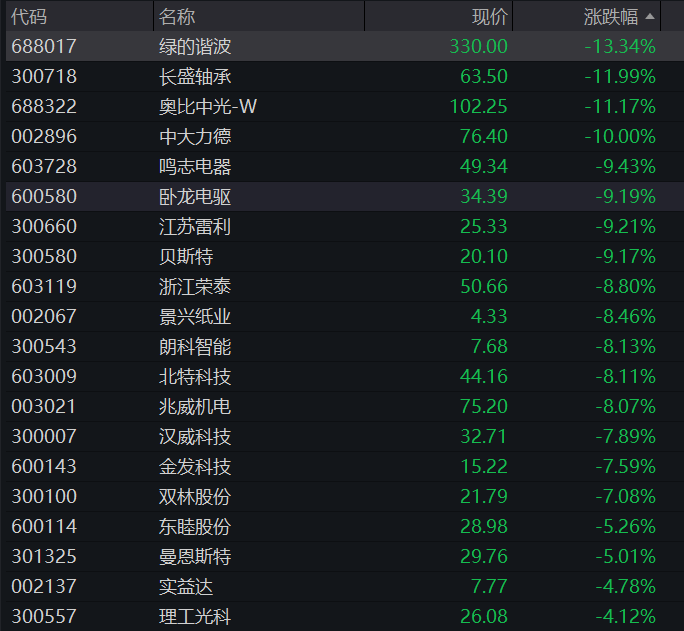Click price 20.10 of 贝斯特

[x=484, y=257]
